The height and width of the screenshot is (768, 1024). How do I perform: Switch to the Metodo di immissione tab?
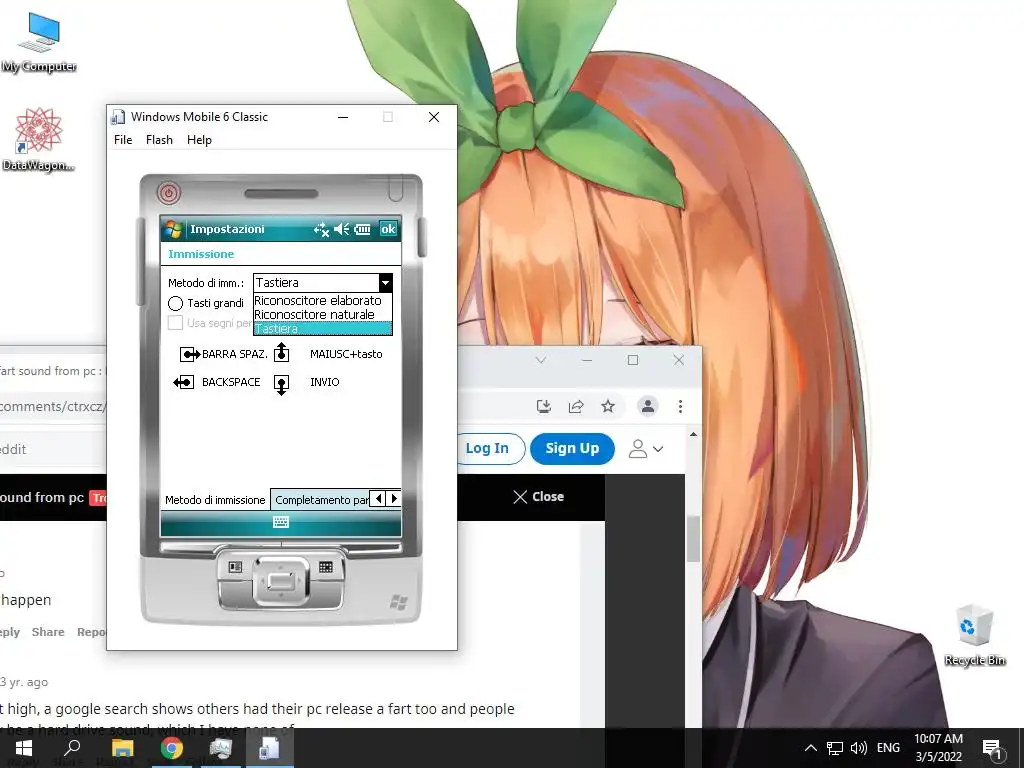click(x=215, y=500)
